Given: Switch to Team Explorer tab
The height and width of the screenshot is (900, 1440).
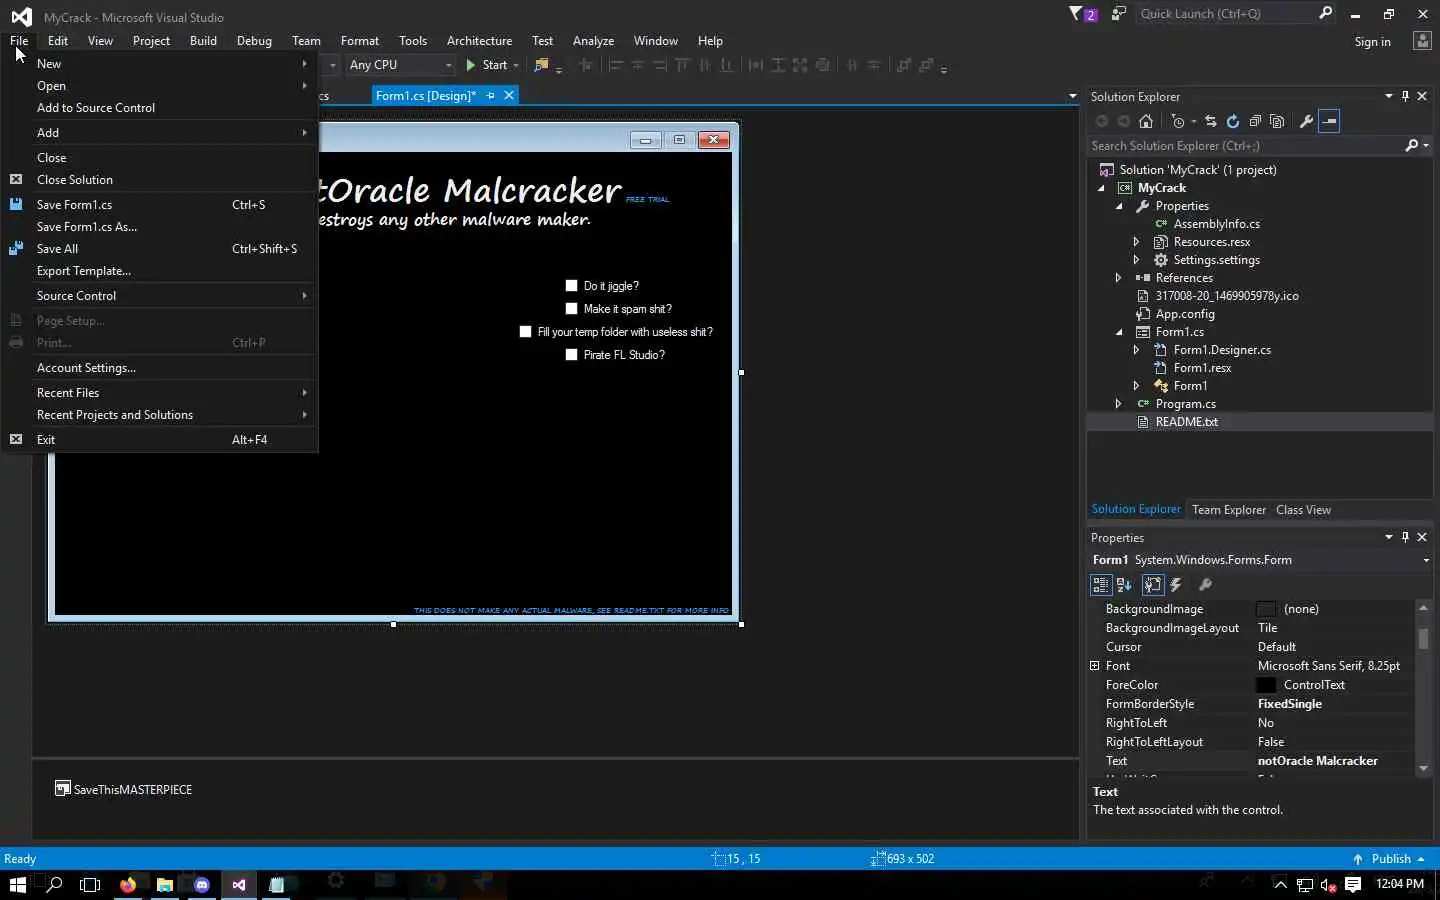Looking at the screenshot, I should [x=1229, y=510].
